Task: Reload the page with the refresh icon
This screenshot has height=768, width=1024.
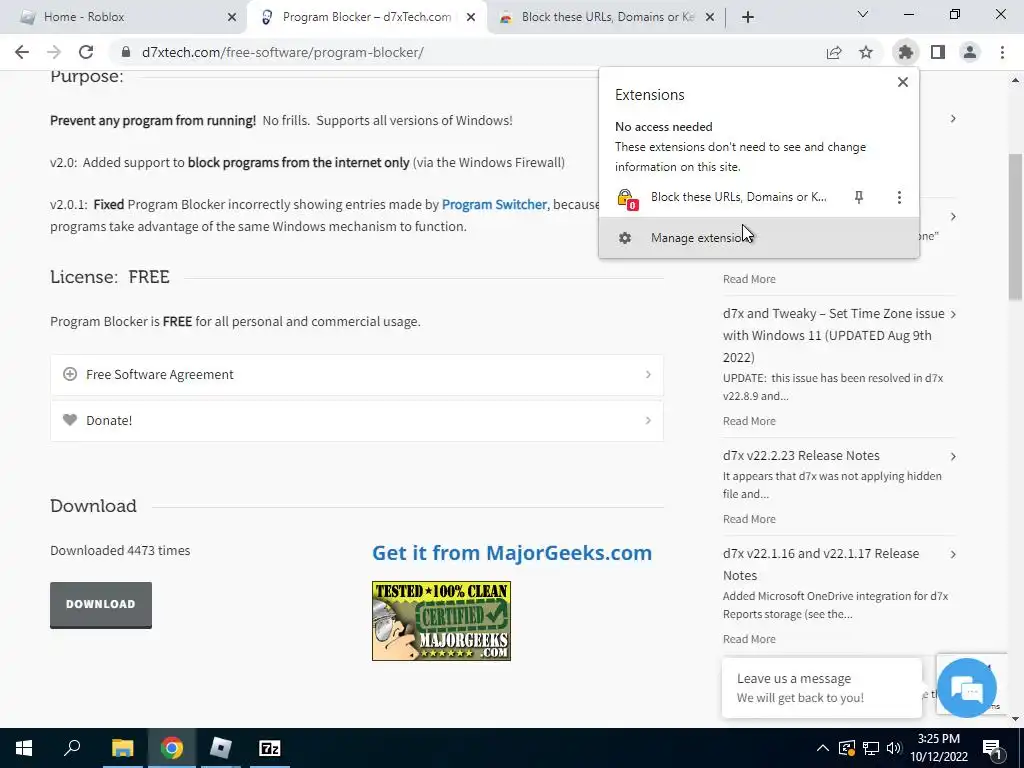Action: click(x=86, y=52)
